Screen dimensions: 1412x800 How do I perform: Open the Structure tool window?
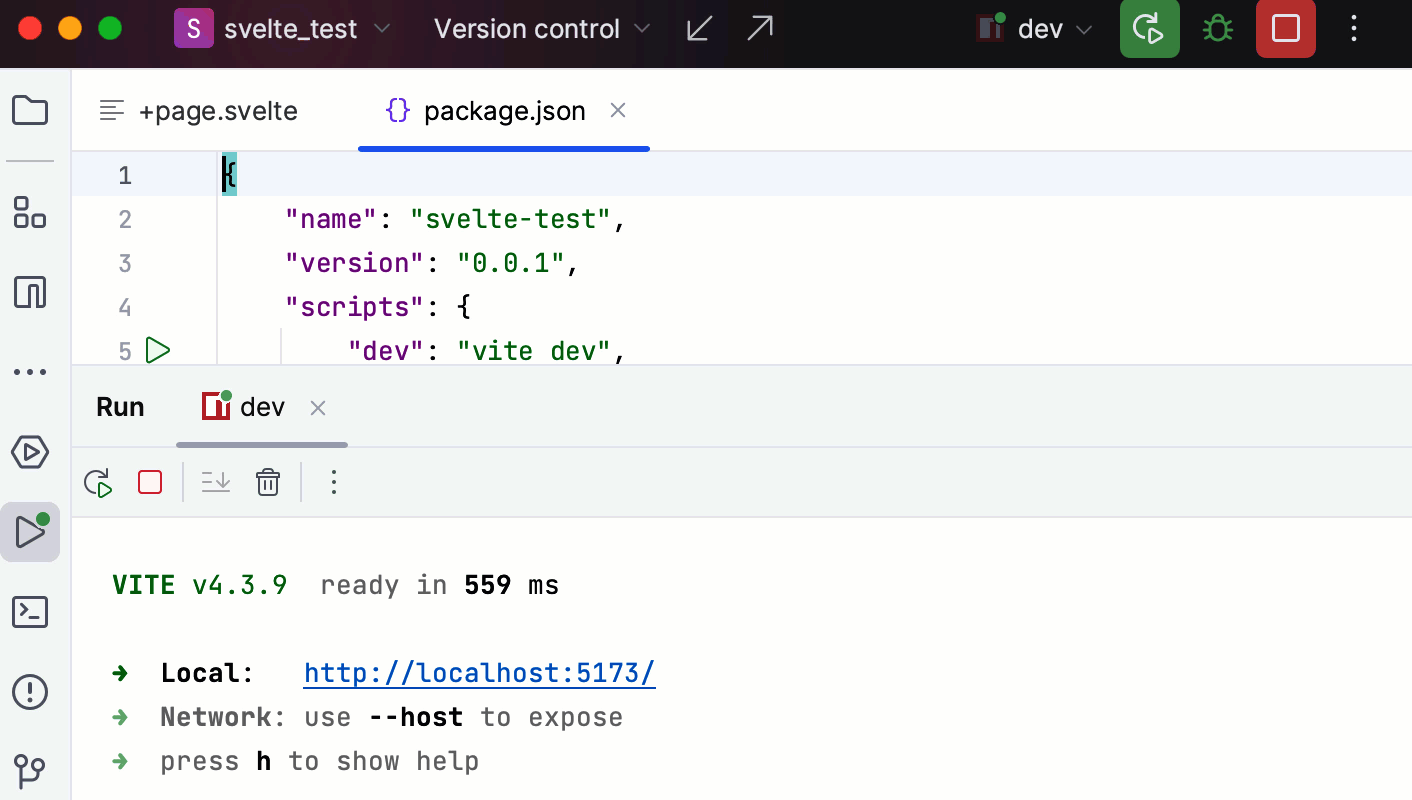pyautogui.click(x=30, y=212)
